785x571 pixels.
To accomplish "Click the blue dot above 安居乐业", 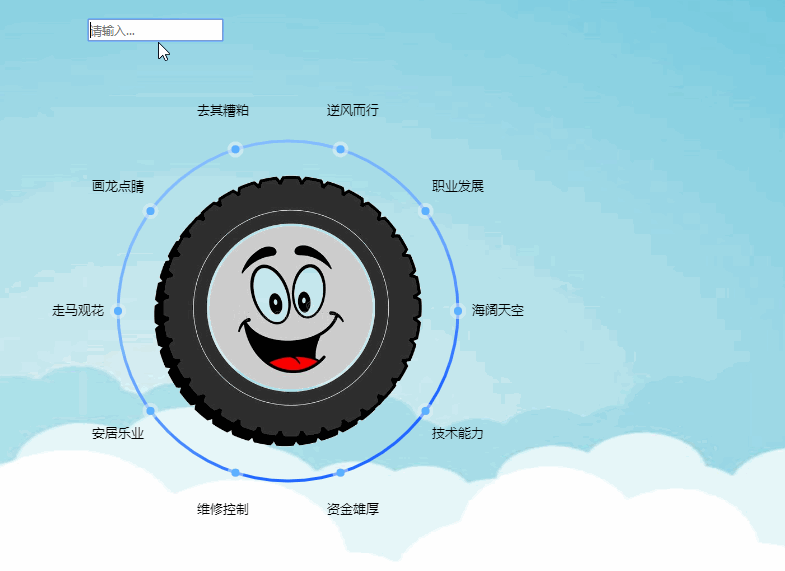I will point(150,411).
